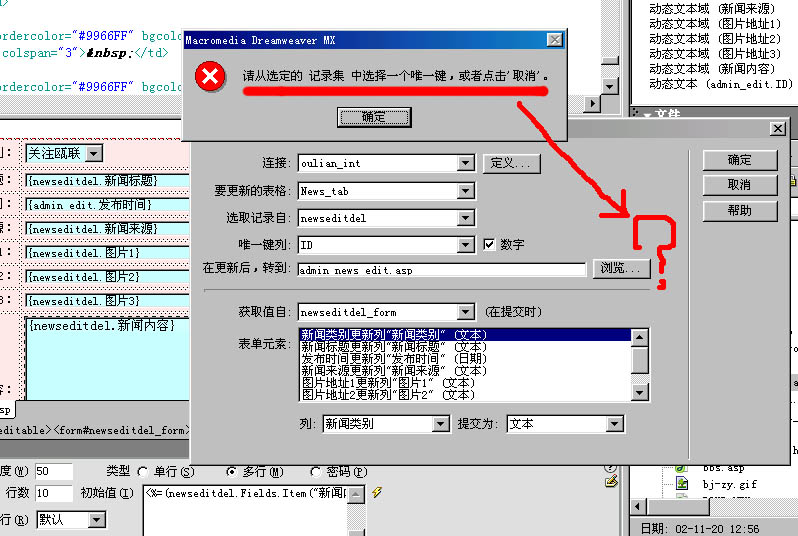Select the 单行 radio button
The width and height of the screenshot is (798, 536).
[x=144, y=472]
